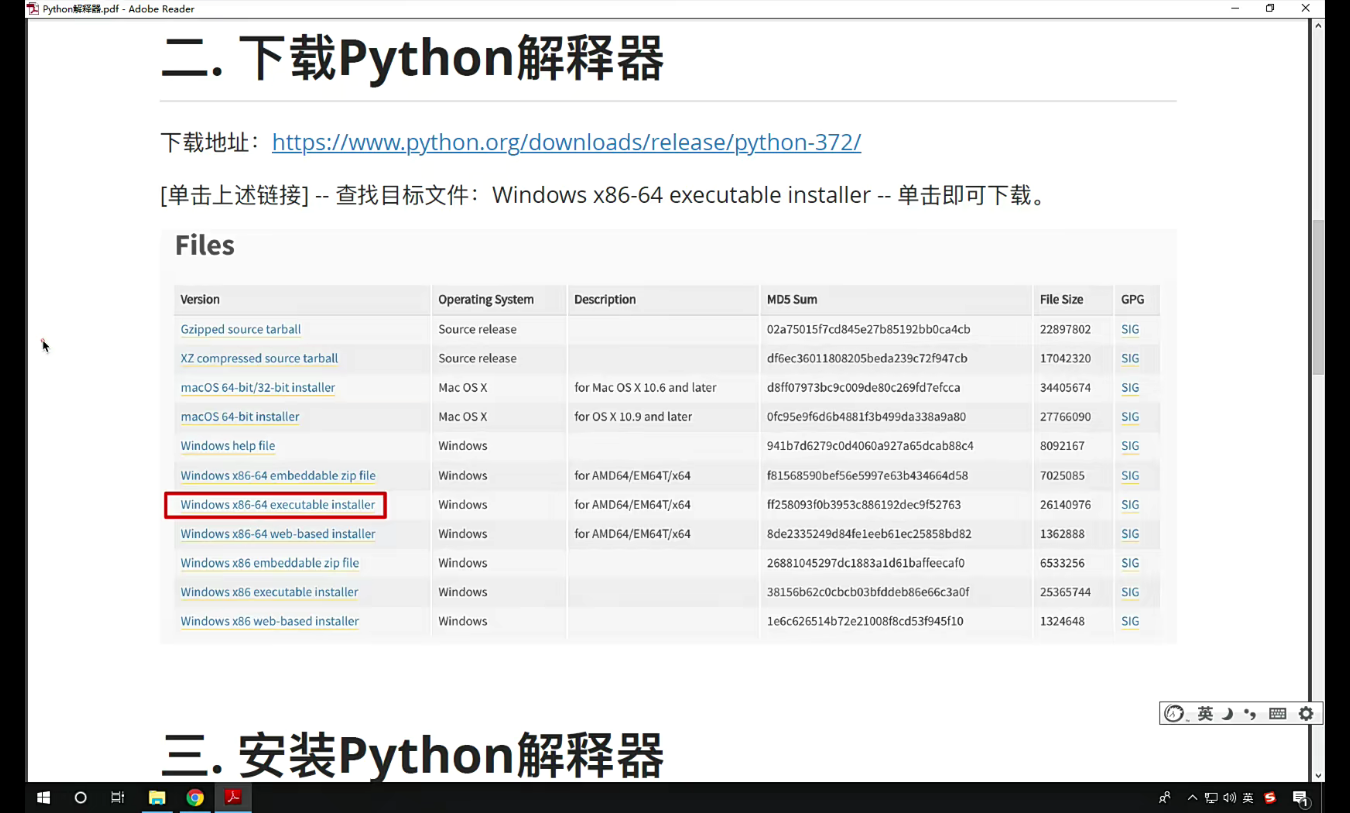This screenshot has width=1350, height=813.
Task: Close the Adobe Reader window
Action: [1306, 8]
